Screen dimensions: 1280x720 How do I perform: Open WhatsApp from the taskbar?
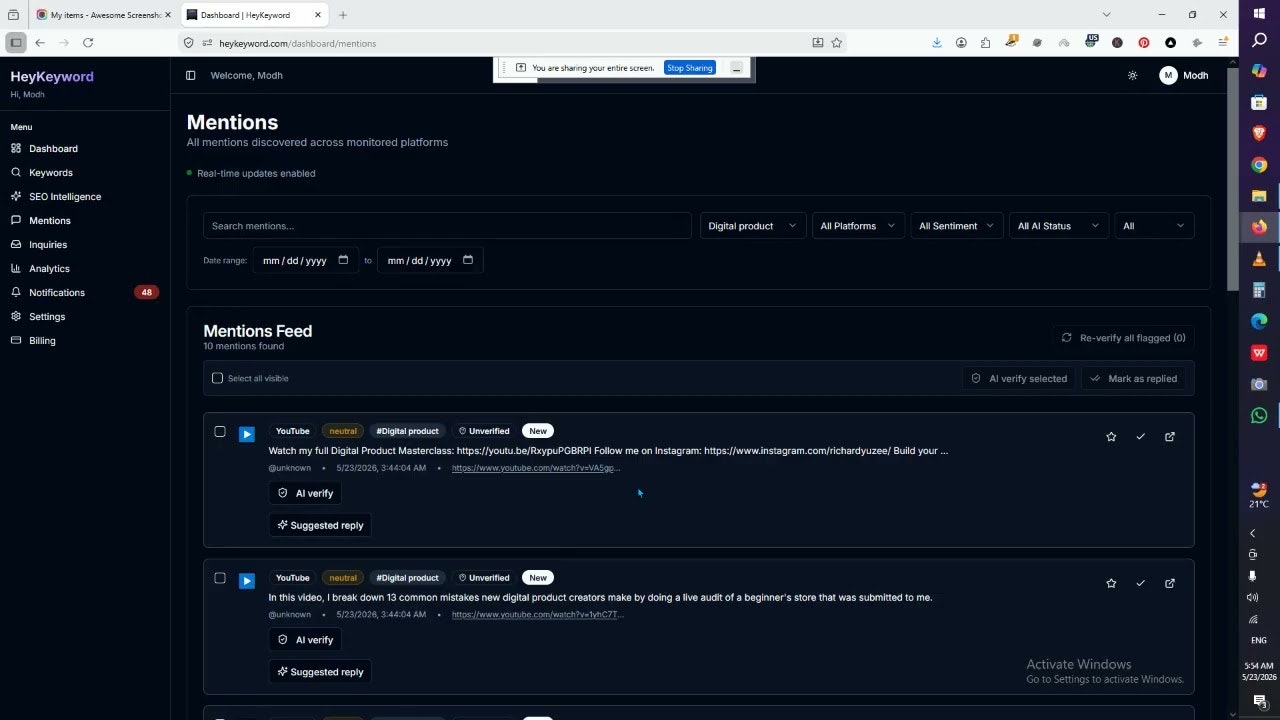(x=1259, y=416)
